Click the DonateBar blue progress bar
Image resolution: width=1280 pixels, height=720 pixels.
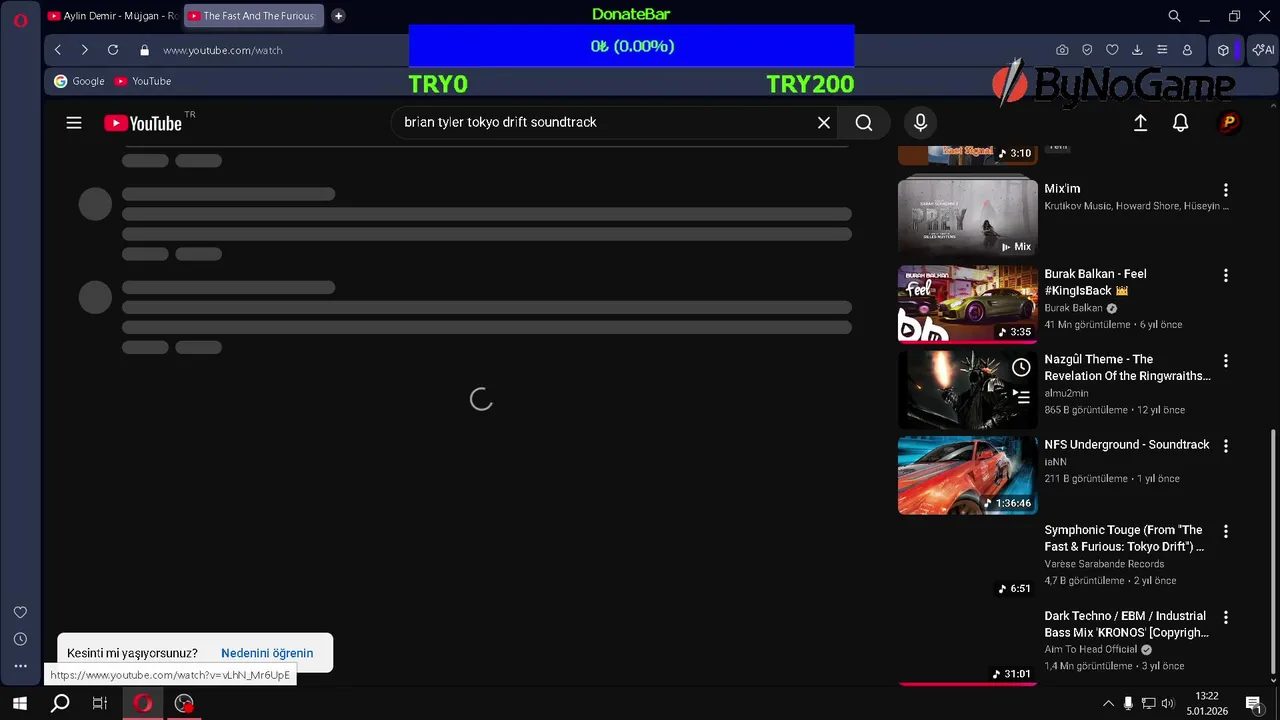pyautogui.click(x=631, y=46)
